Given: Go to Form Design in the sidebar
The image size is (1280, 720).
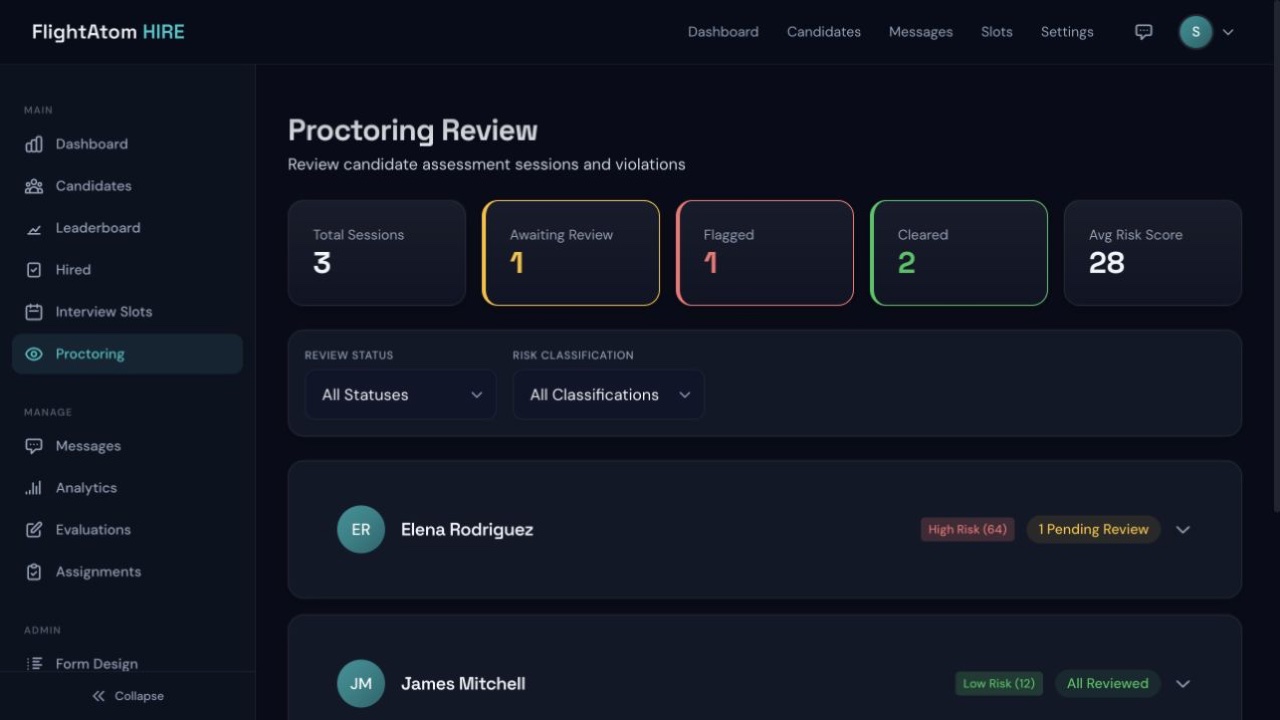Looking at the screenshot, I should click(x=128, y=660).
